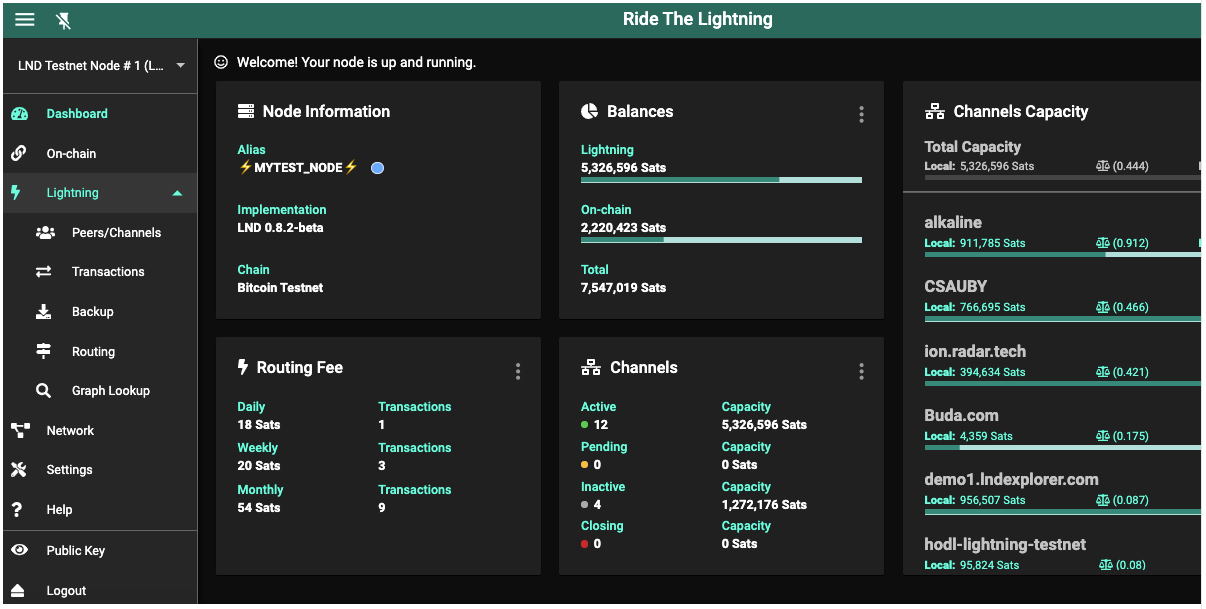Click the hodl-lightning-testnet channel name
Viewport: 1206px width, 609px height.
pyautogui.click(x=1005, y=544)
